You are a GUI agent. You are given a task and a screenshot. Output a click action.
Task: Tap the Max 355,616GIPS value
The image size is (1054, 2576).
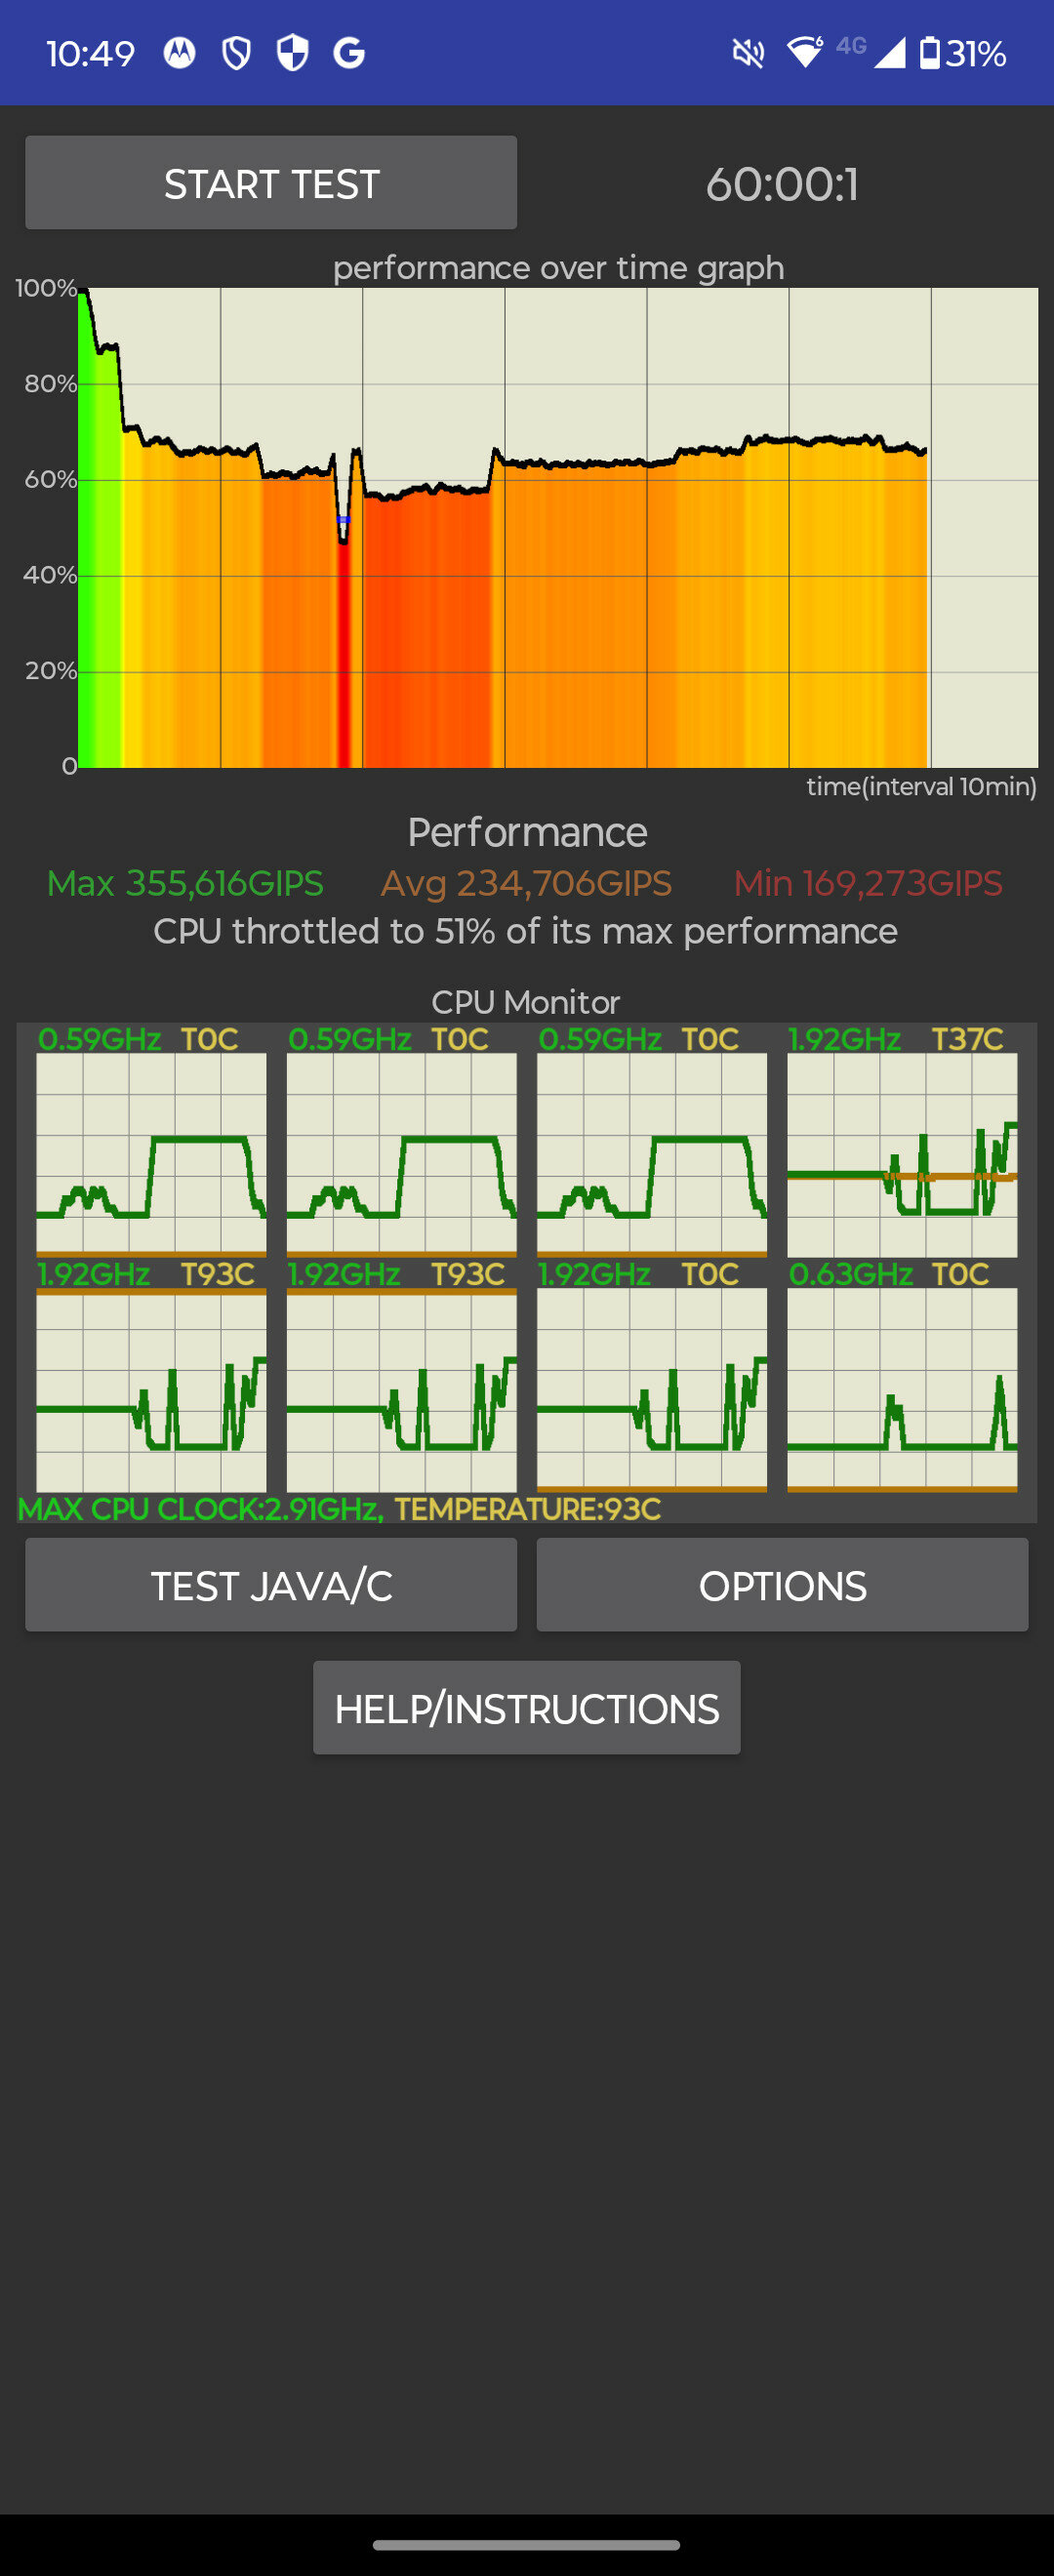[185, 883]
